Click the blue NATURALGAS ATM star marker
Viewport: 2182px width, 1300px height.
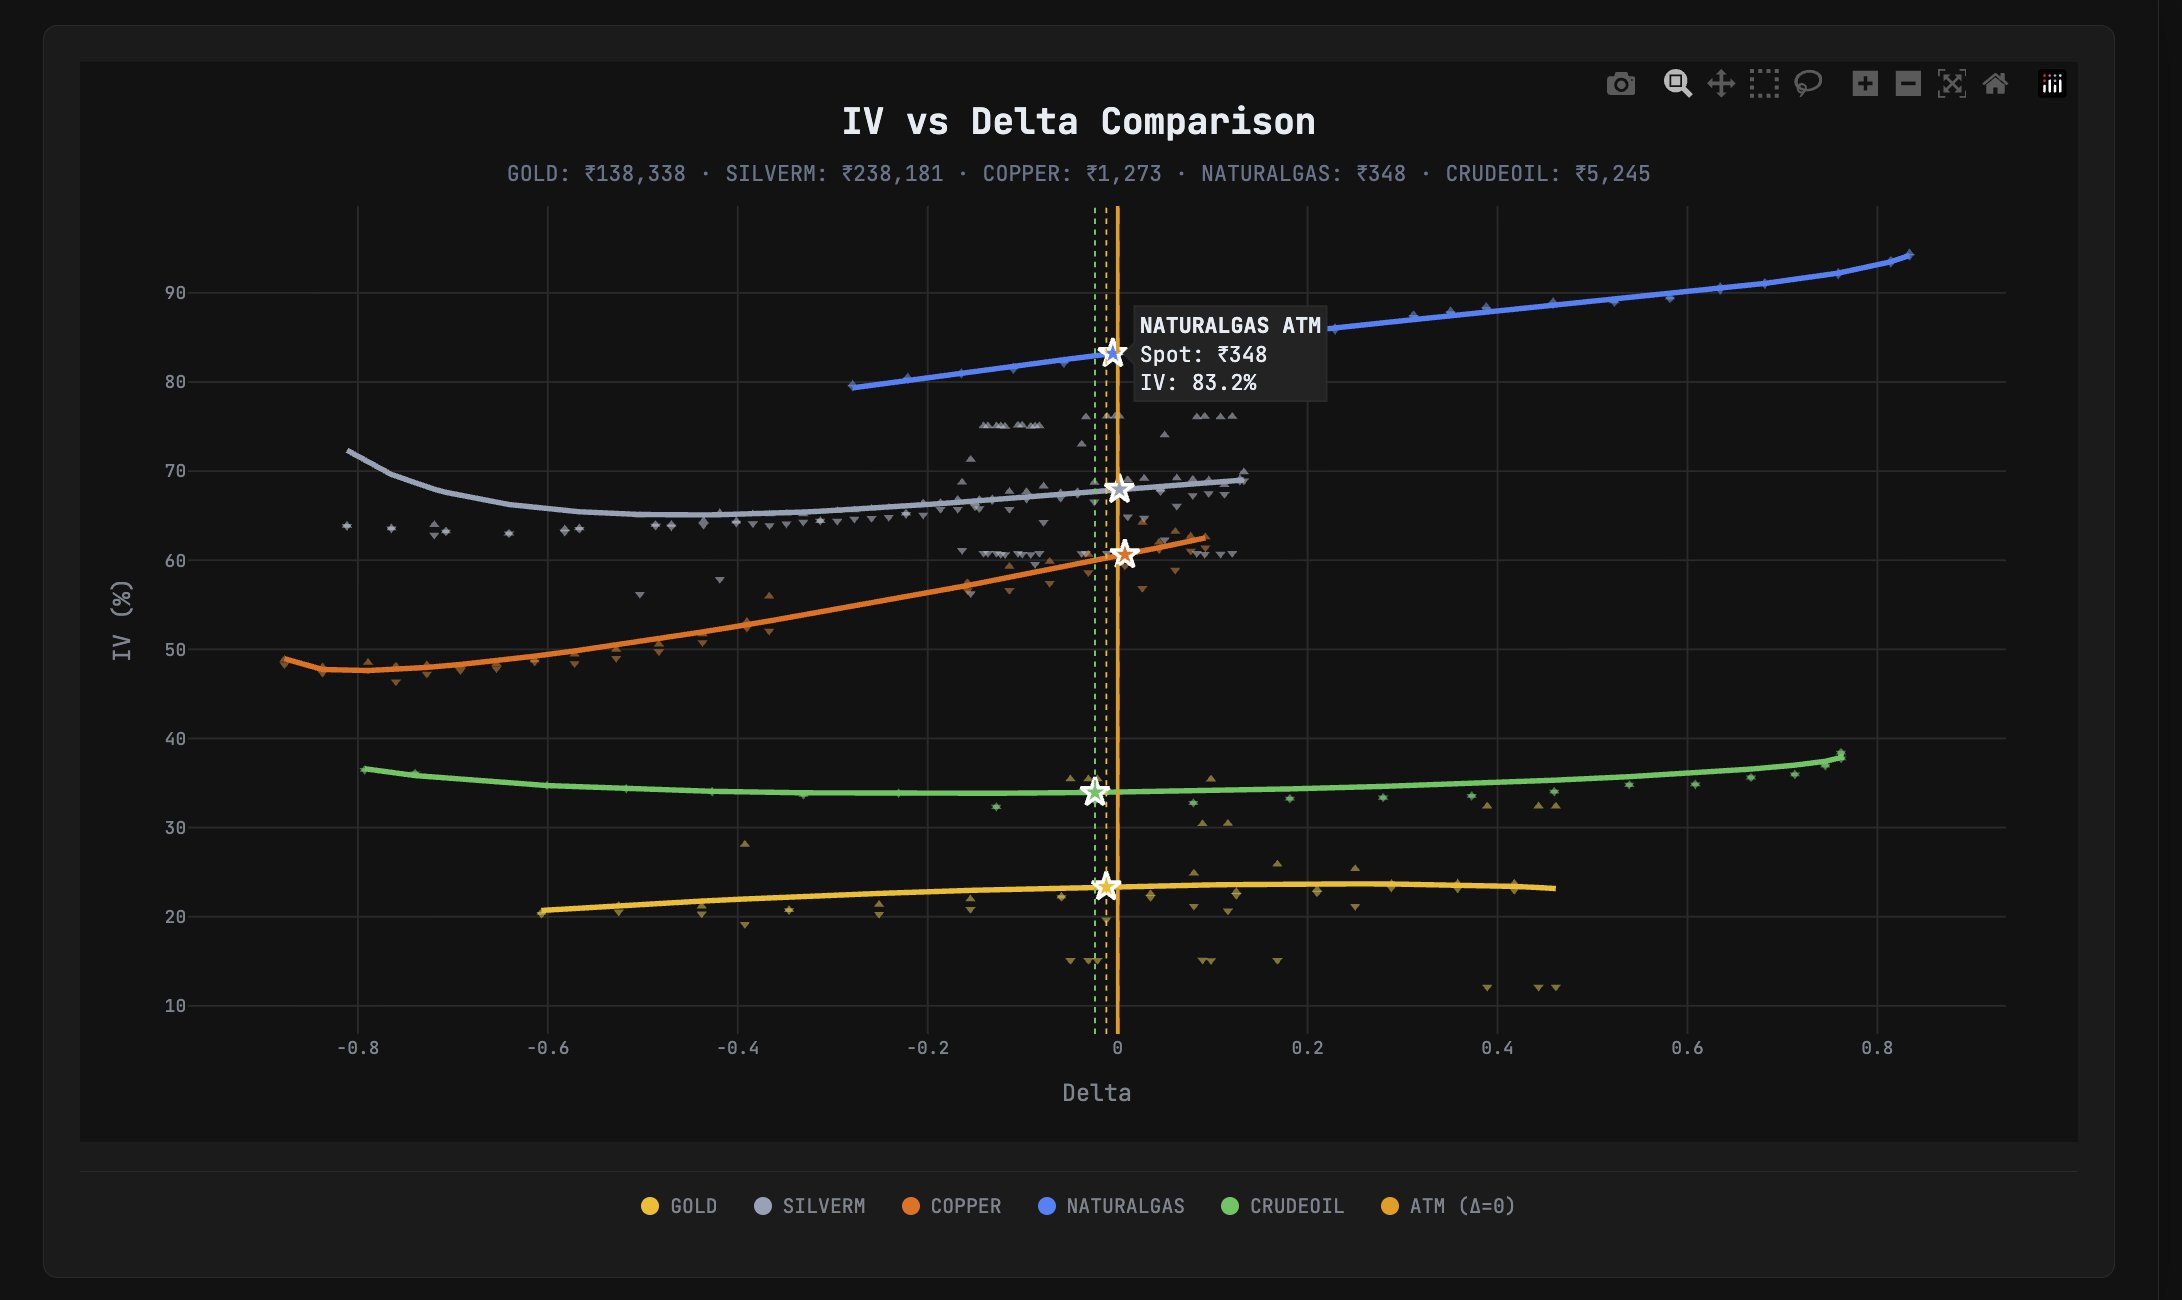click(1112, 354)
